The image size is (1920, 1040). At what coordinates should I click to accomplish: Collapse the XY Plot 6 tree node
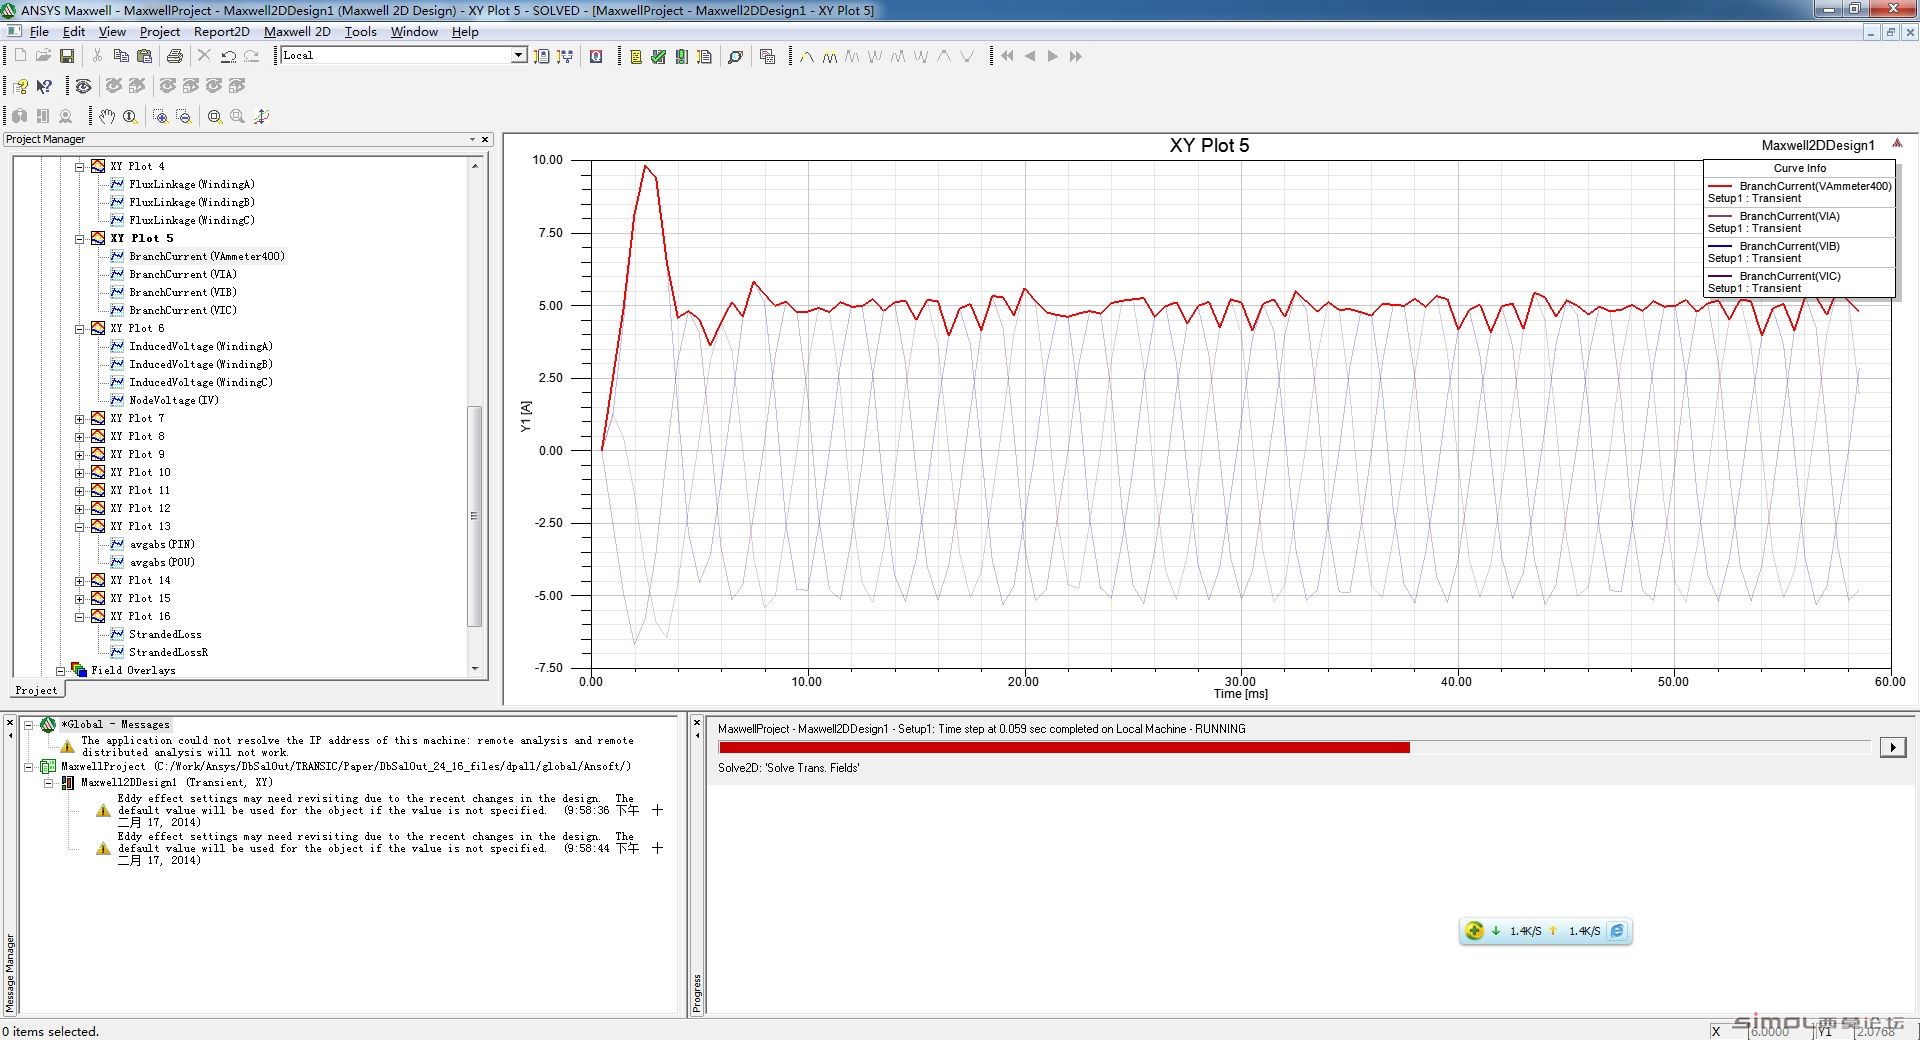point(80,329)
